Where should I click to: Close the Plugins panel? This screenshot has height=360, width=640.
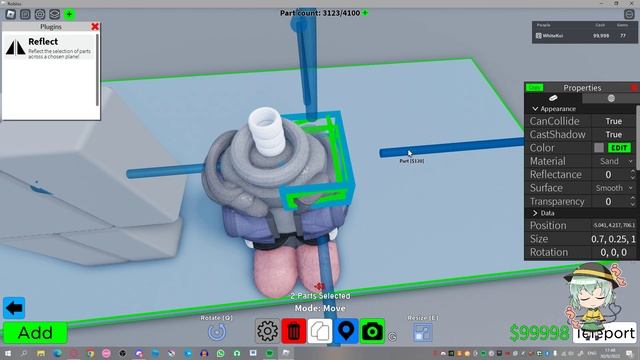(95, 27)
